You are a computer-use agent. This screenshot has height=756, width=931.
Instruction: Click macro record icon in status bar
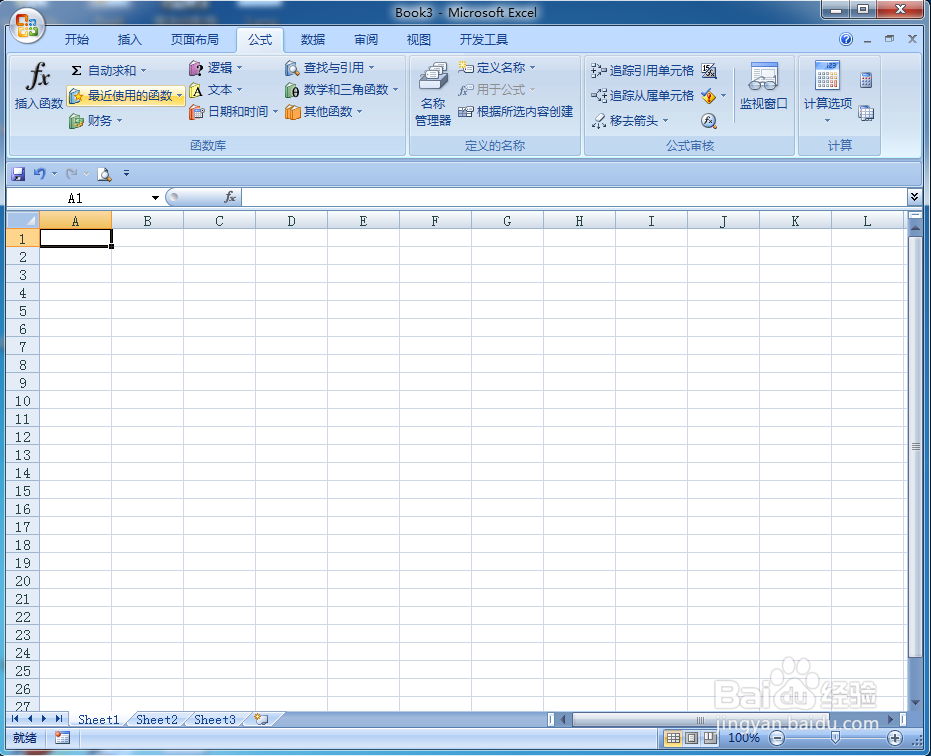(x=62, y=738)
